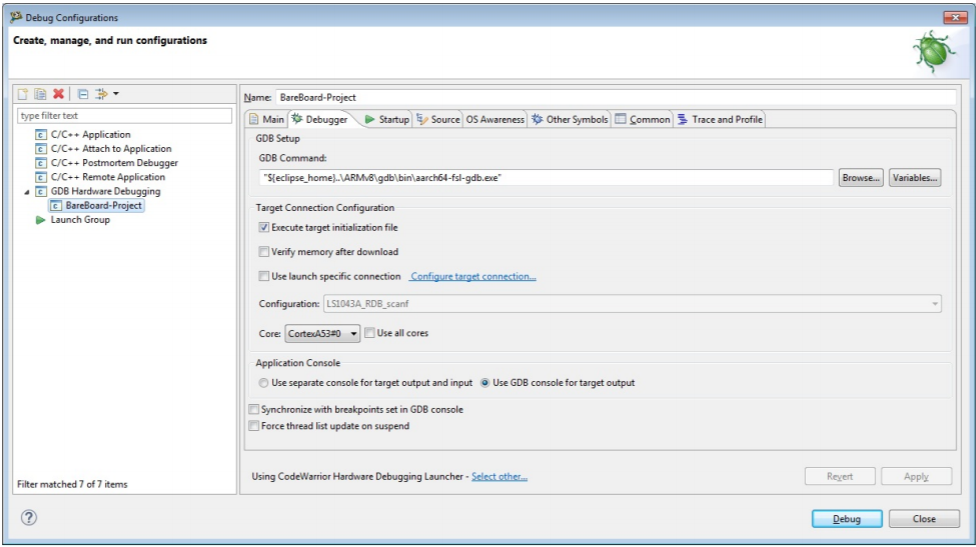Image resolution: width=976 pixels, height=547 pixels.
Task: Click the Close button at bottom
Action: point(924,519)
